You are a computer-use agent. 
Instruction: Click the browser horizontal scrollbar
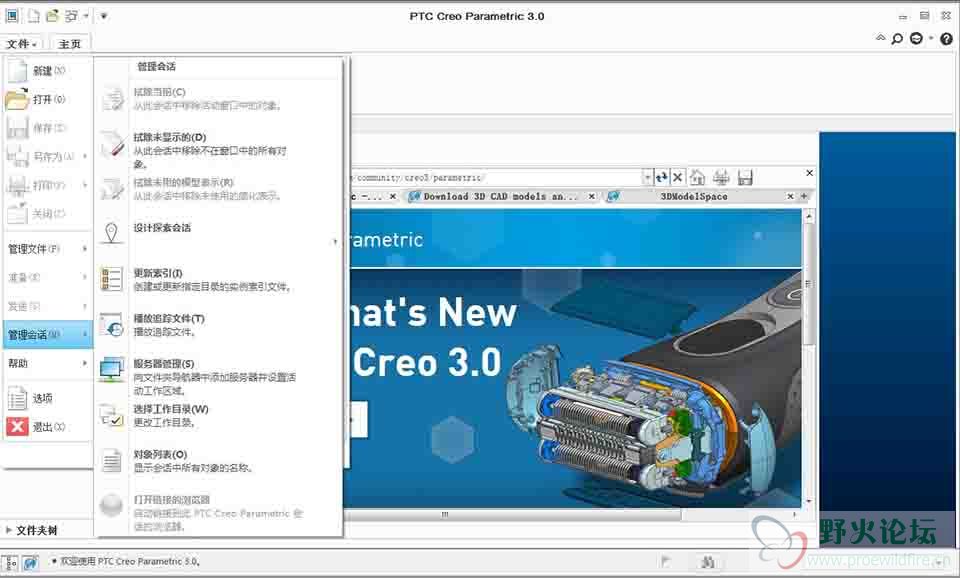(x=514, y=514)
